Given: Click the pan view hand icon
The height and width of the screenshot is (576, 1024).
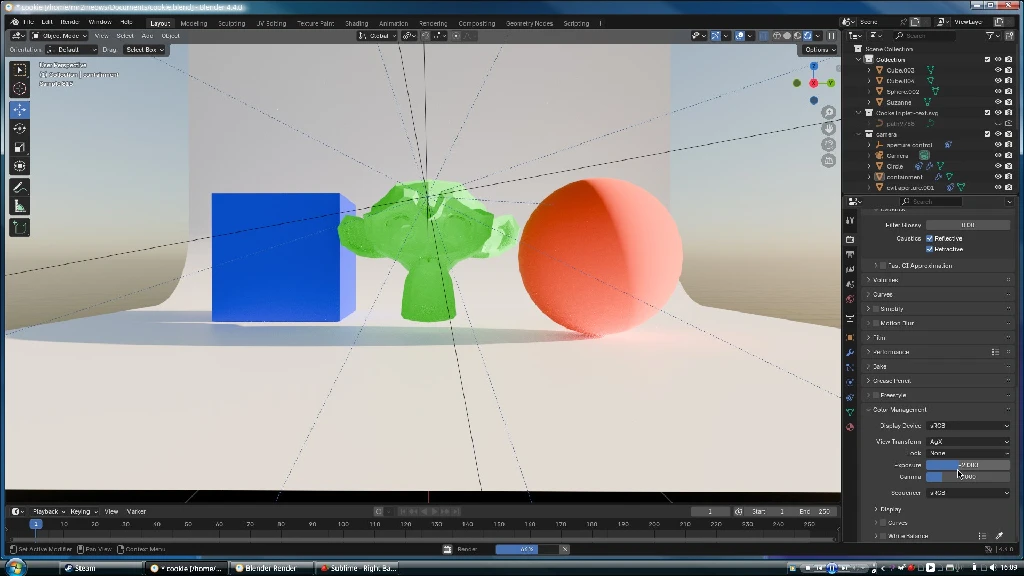Looking at the screenshot, I should (x=828, y=129).
